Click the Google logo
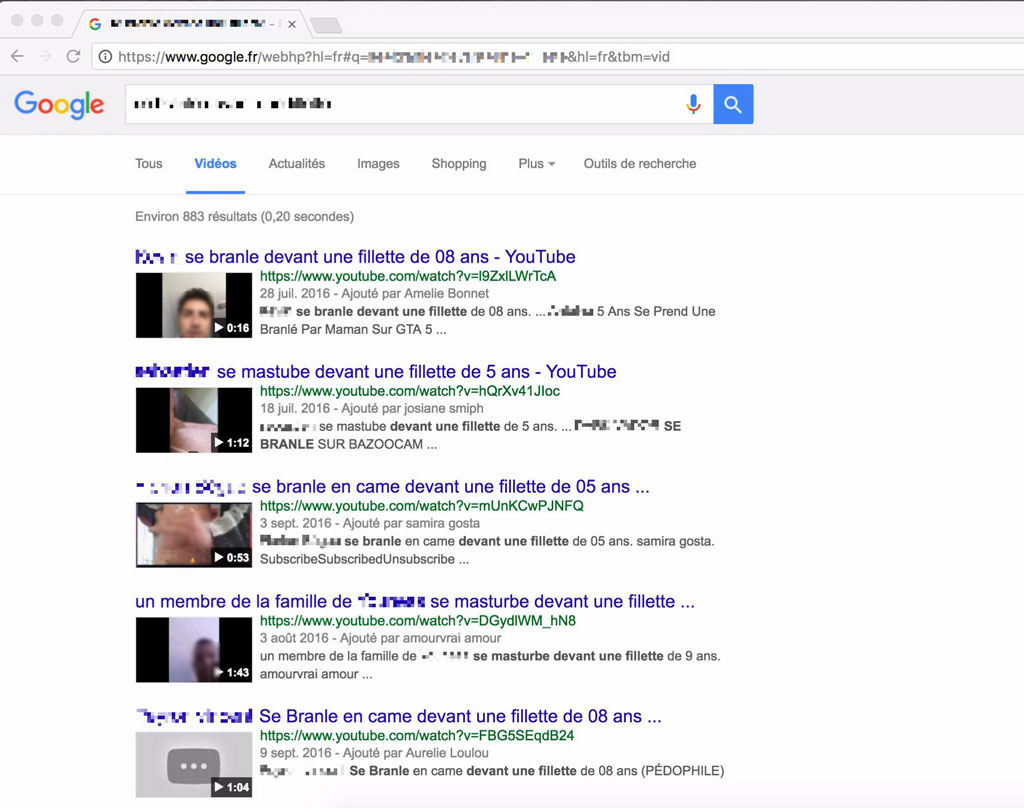1024x808 pixels. pos(59,105)
